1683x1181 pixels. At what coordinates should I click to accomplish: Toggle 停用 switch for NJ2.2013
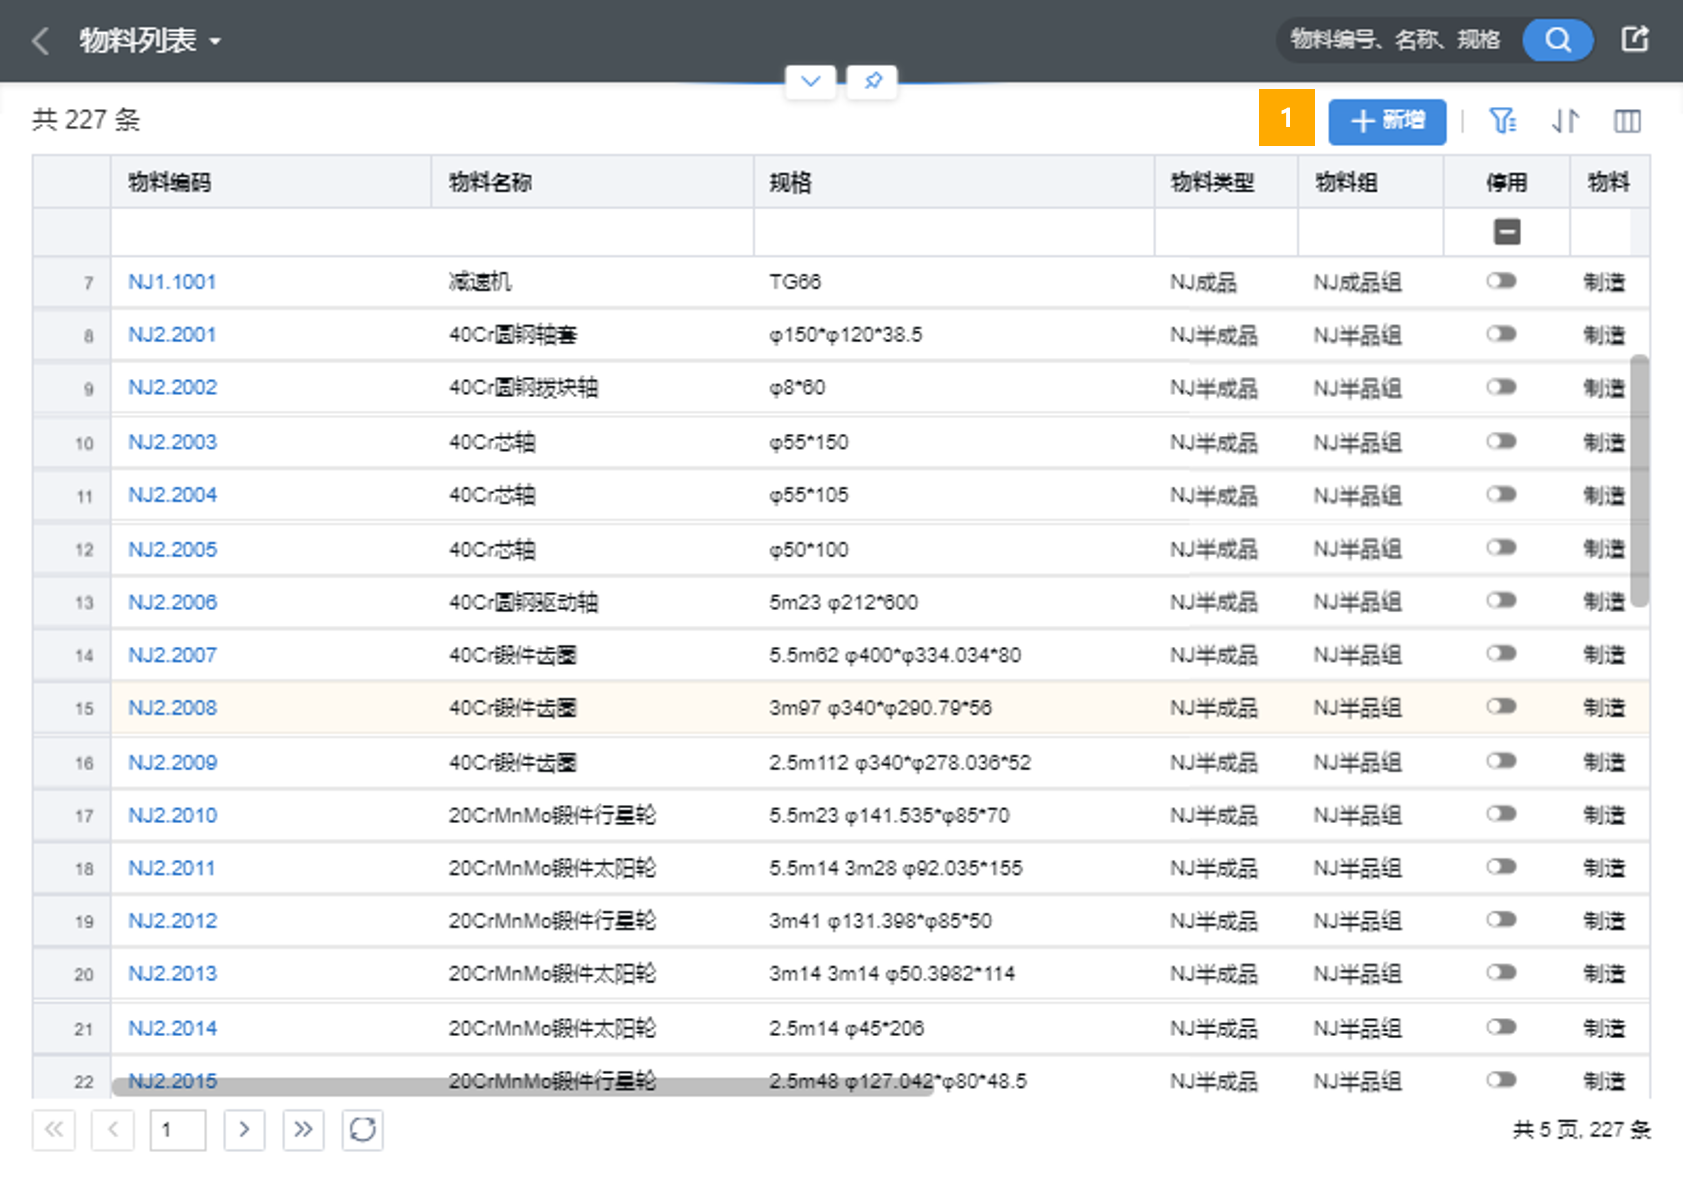pos(1501,972)
